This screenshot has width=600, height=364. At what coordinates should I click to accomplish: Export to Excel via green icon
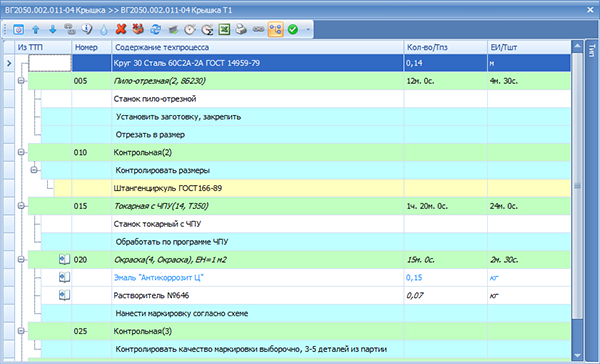click(224, 29)
